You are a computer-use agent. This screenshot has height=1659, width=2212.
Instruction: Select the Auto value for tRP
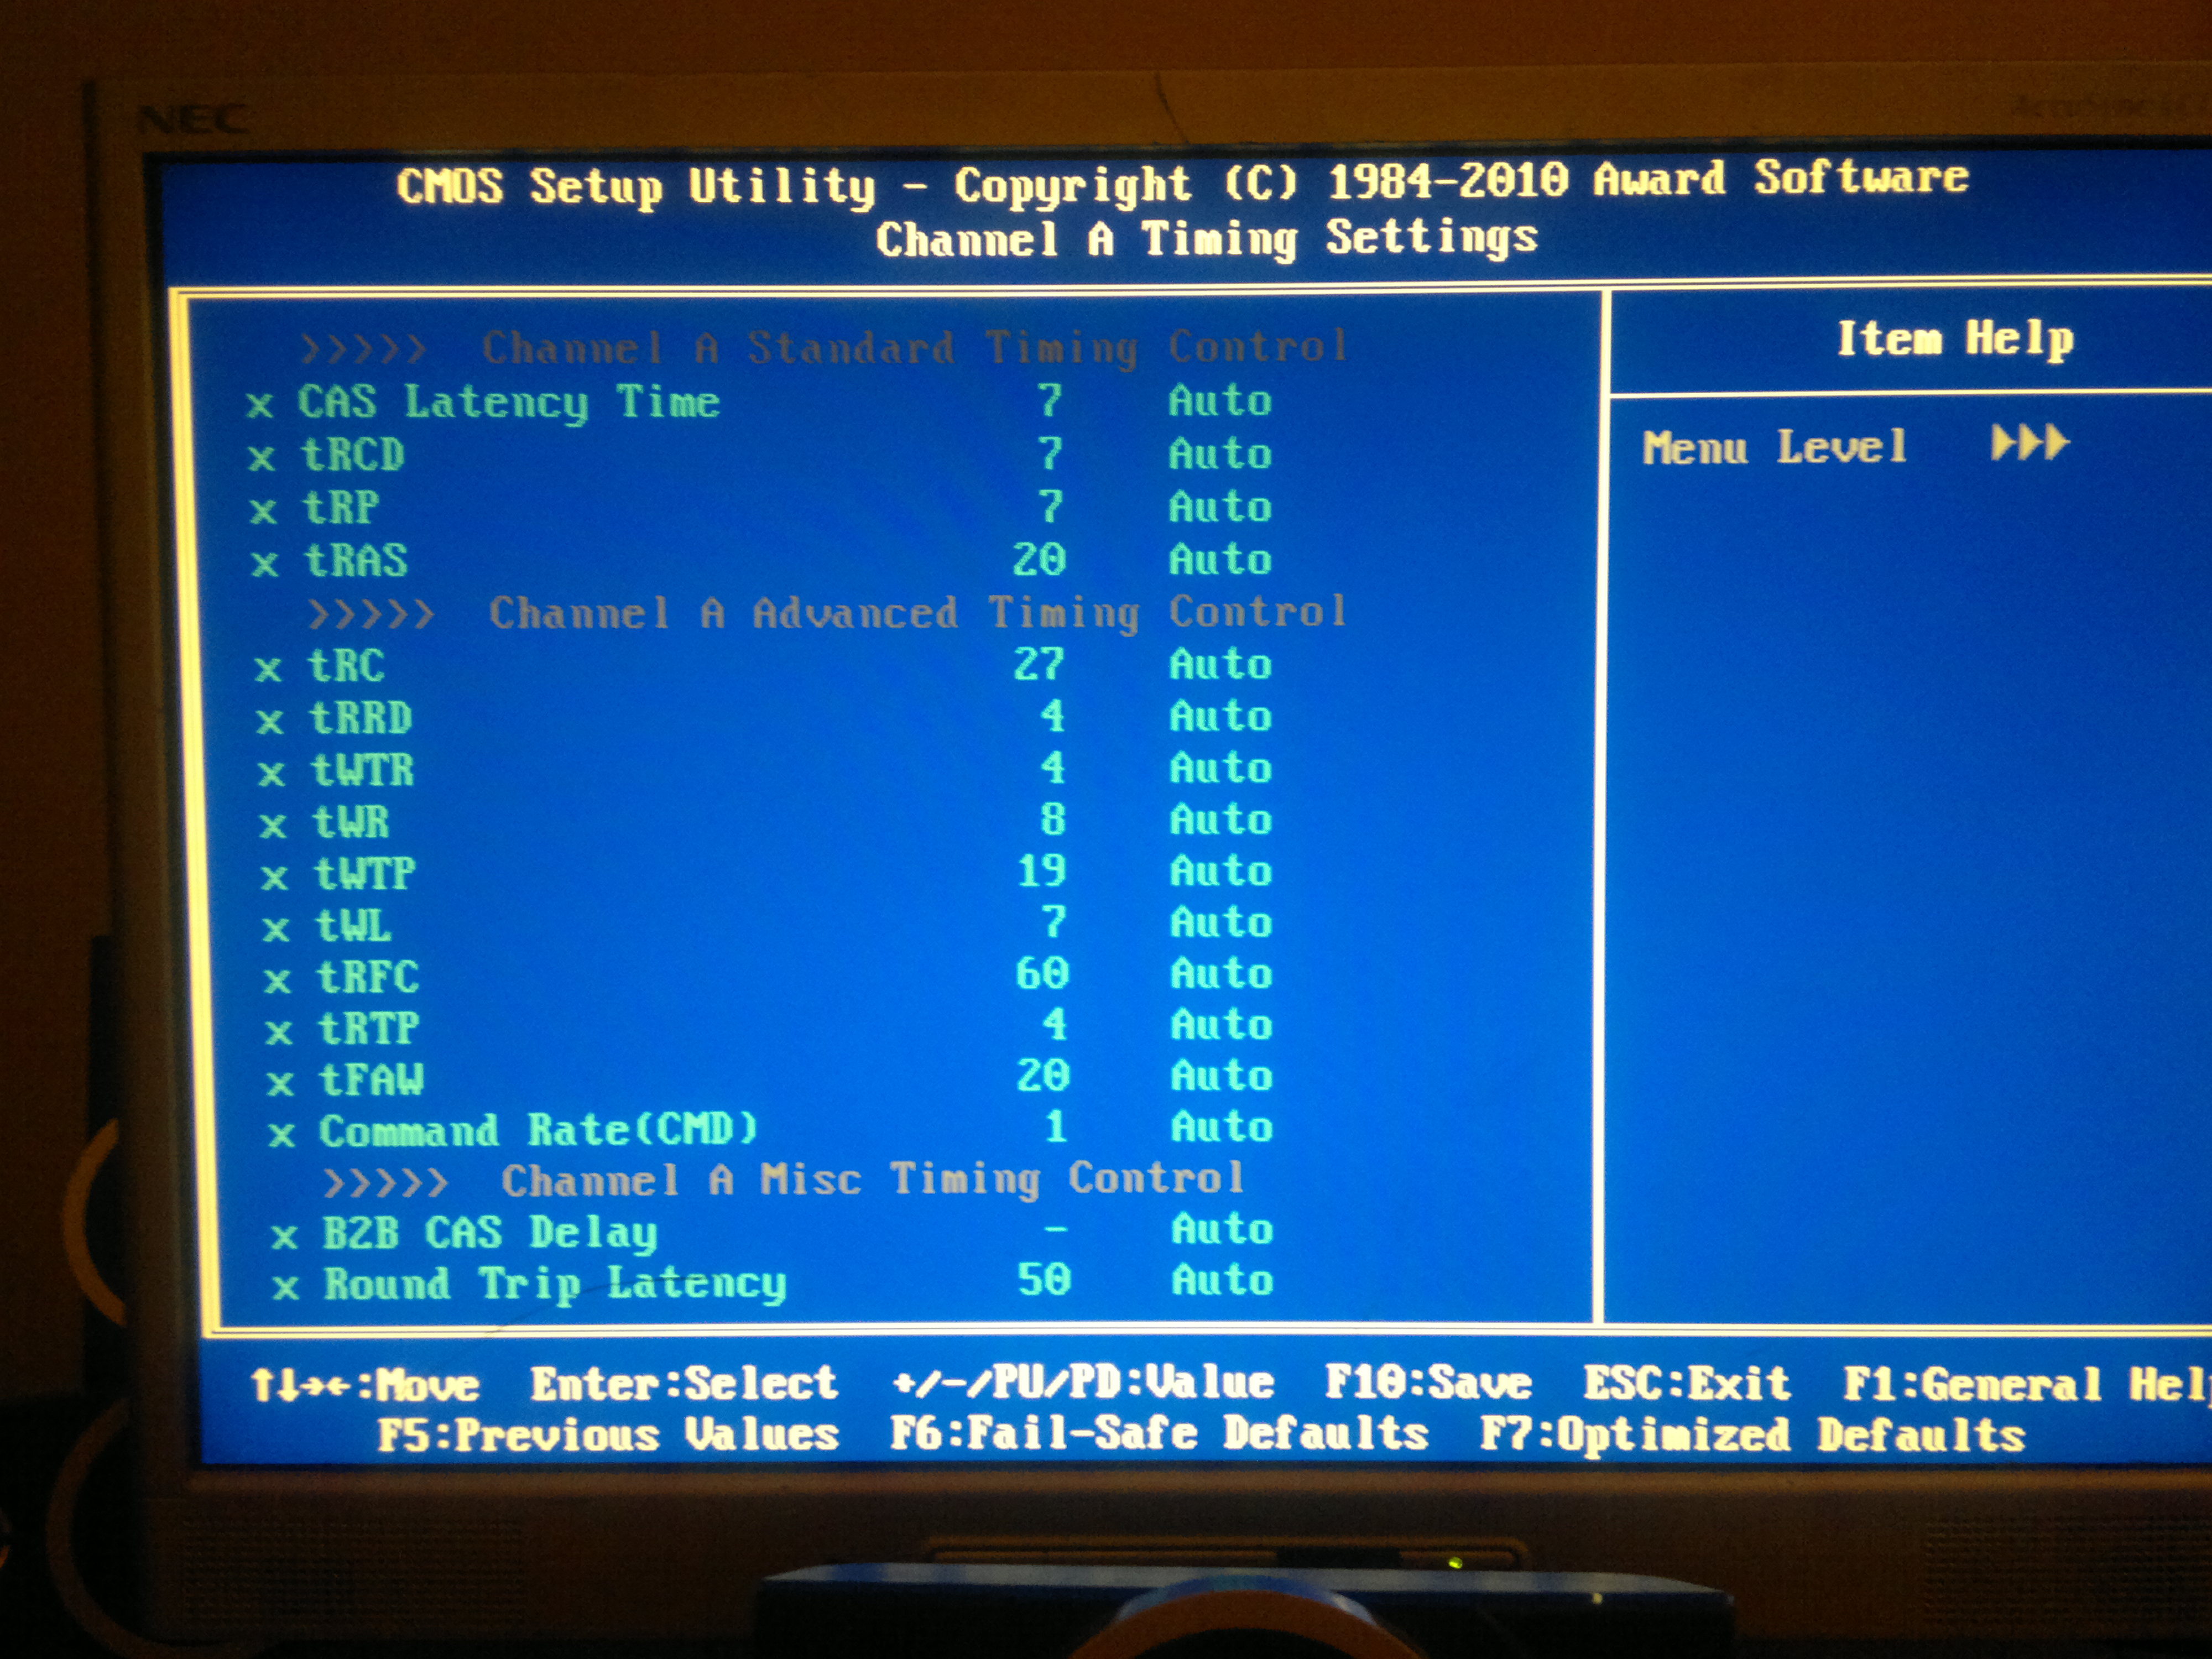[x=1220, y=507]
